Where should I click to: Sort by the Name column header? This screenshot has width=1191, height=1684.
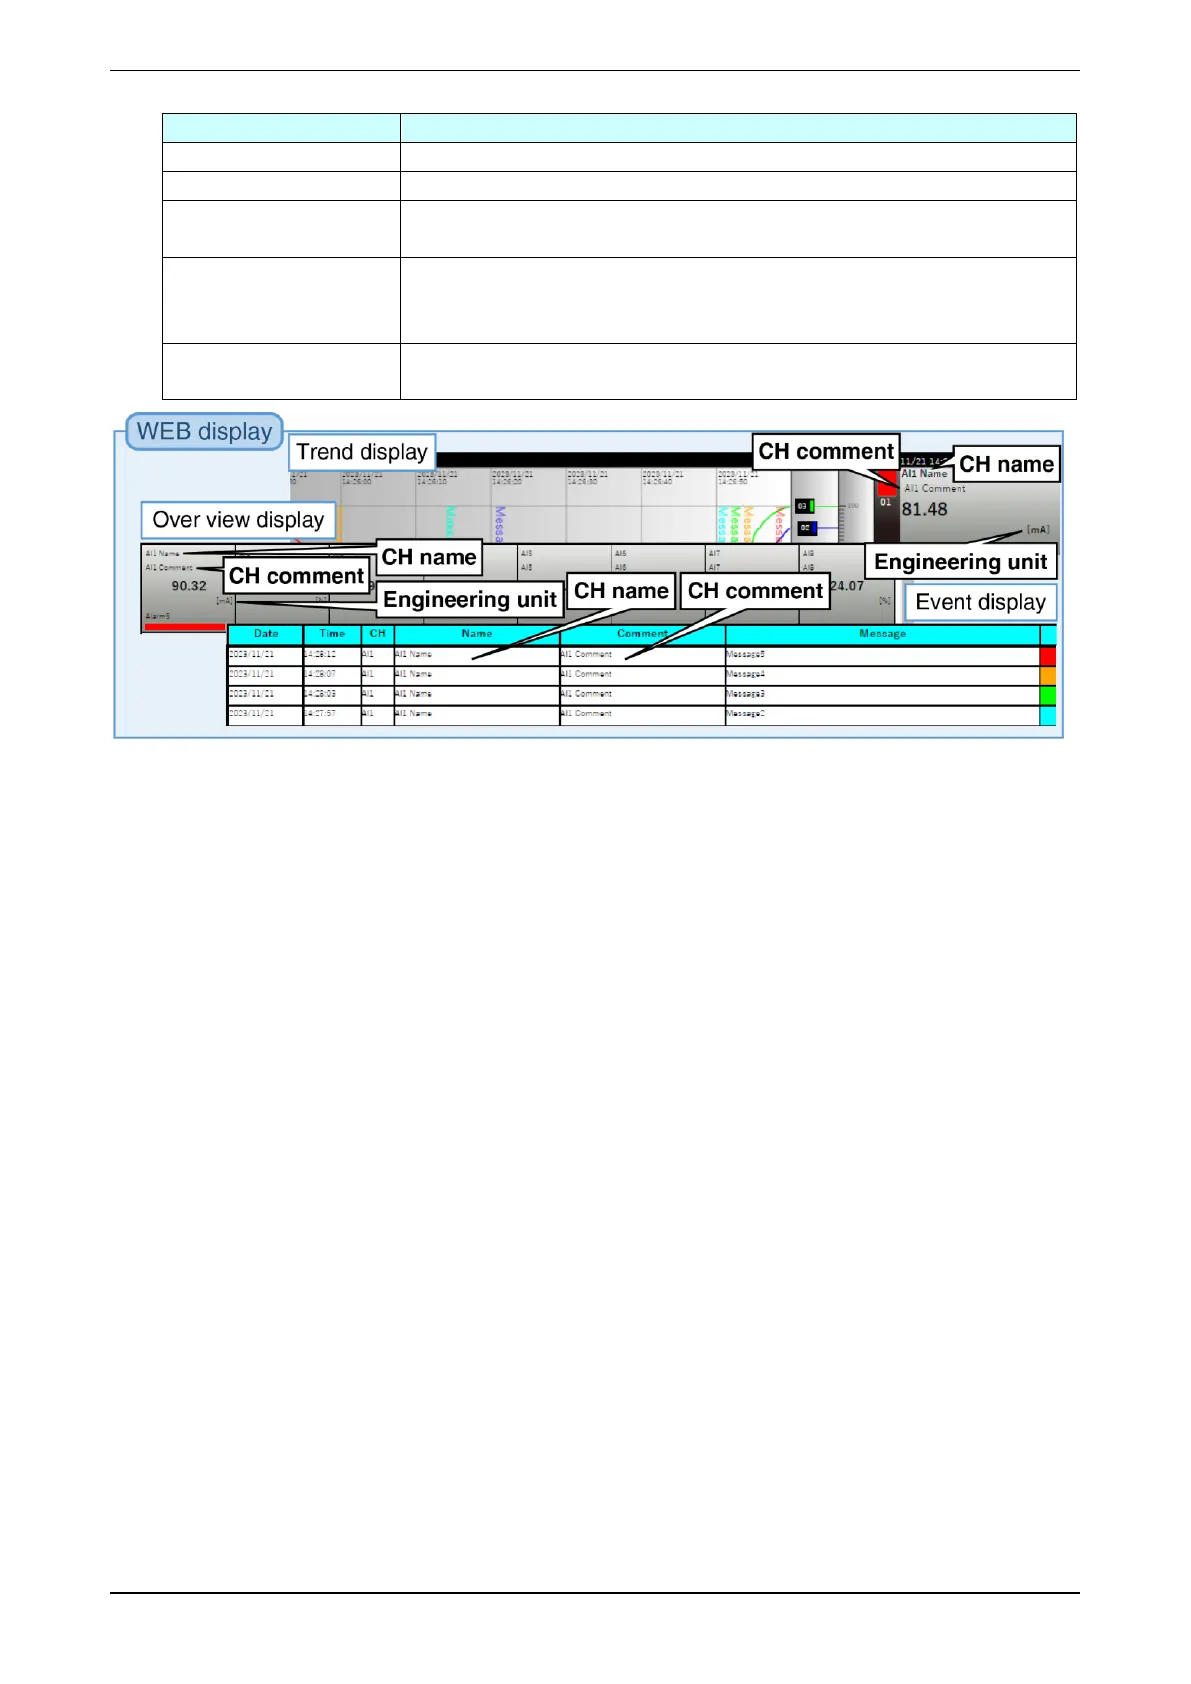pyautogui.click(x=477, y=634)
